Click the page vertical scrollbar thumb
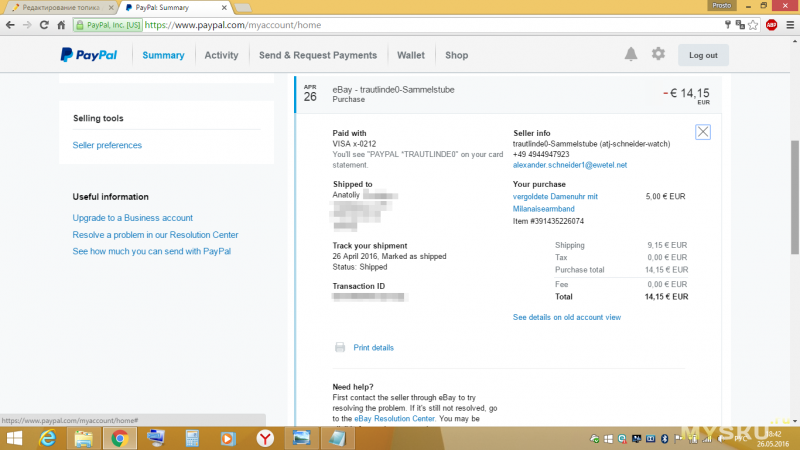The image size is (800, 450). click(795, 196)
